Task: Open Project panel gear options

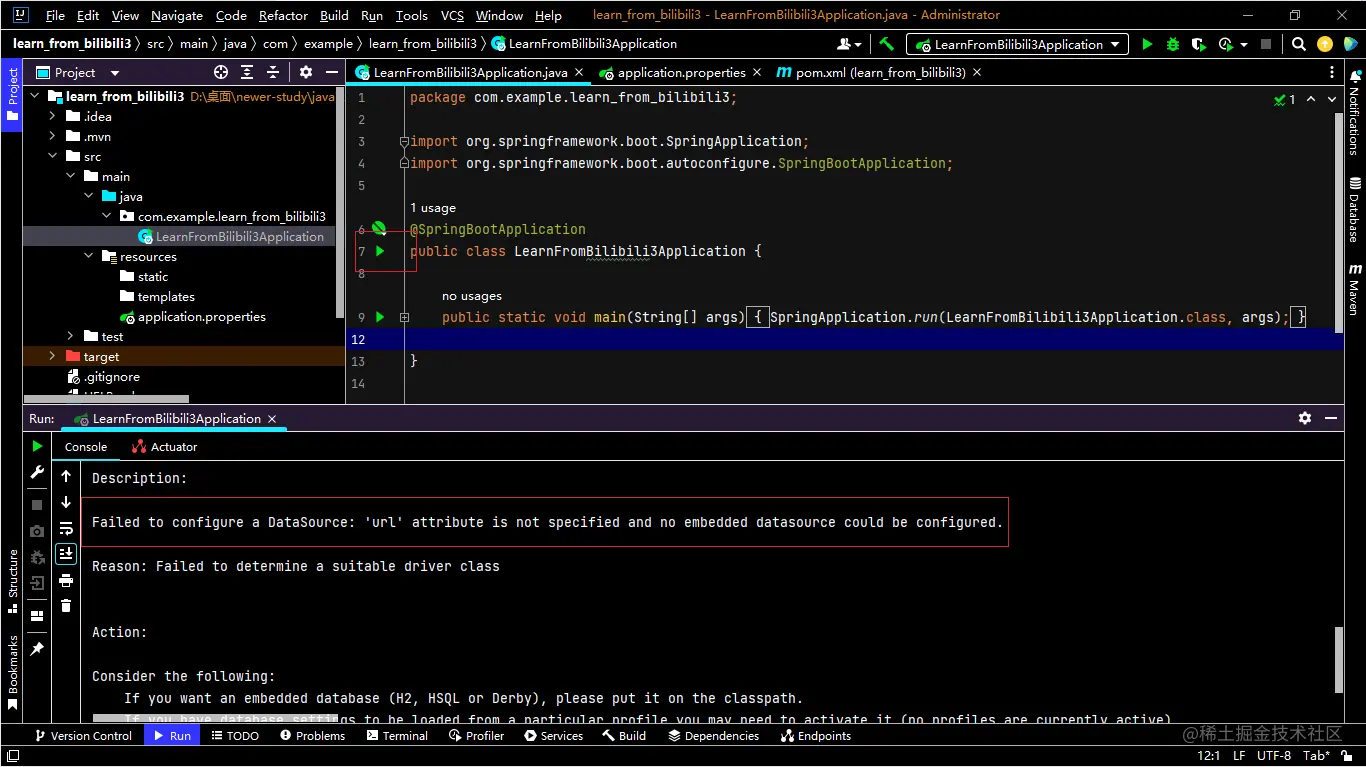Action: (306, 72)
